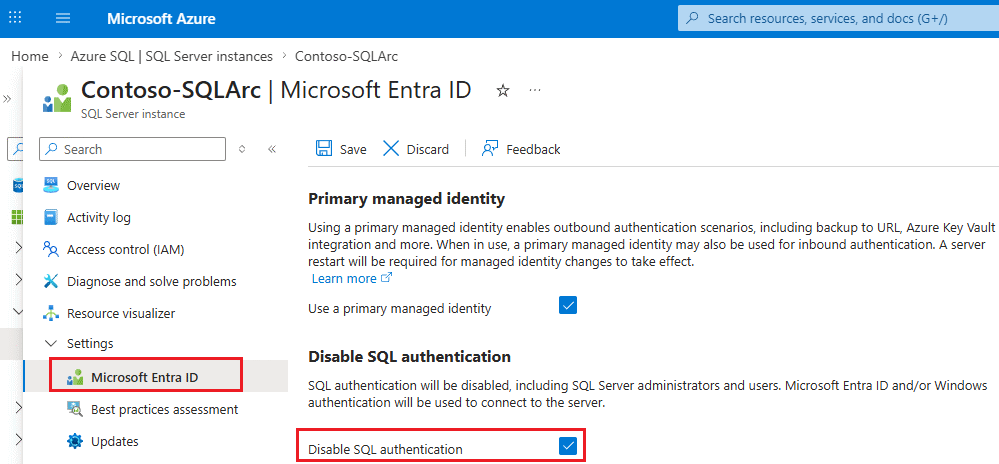The image size is (999, 464).
Task: Click the Updates gear icon
Action: tap(75, 441)
